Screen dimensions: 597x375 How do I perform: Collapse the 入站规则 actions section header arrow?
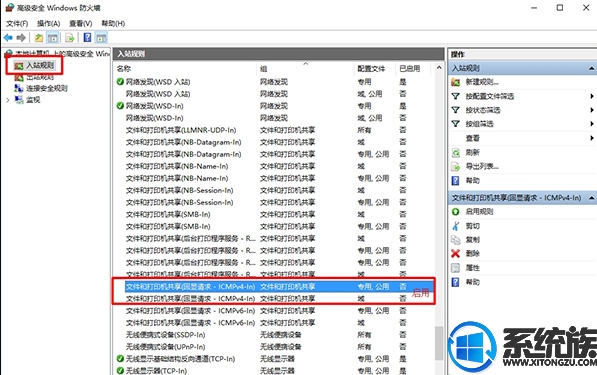(x=591, y=69)
